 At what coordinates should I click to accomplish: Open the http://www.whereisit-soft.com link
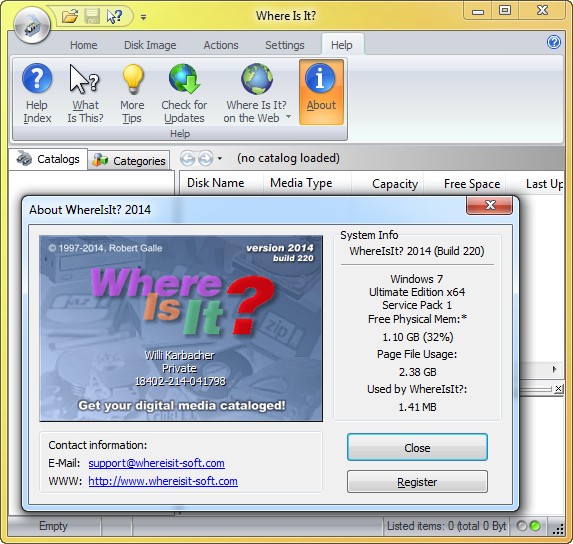pos(163,481)
